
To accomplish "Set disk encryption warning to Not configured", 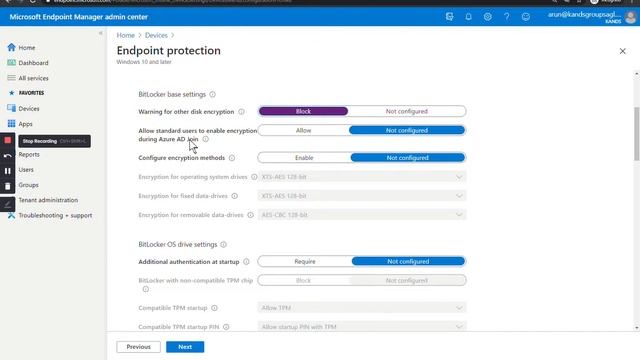I will click(x=407, y=111).
